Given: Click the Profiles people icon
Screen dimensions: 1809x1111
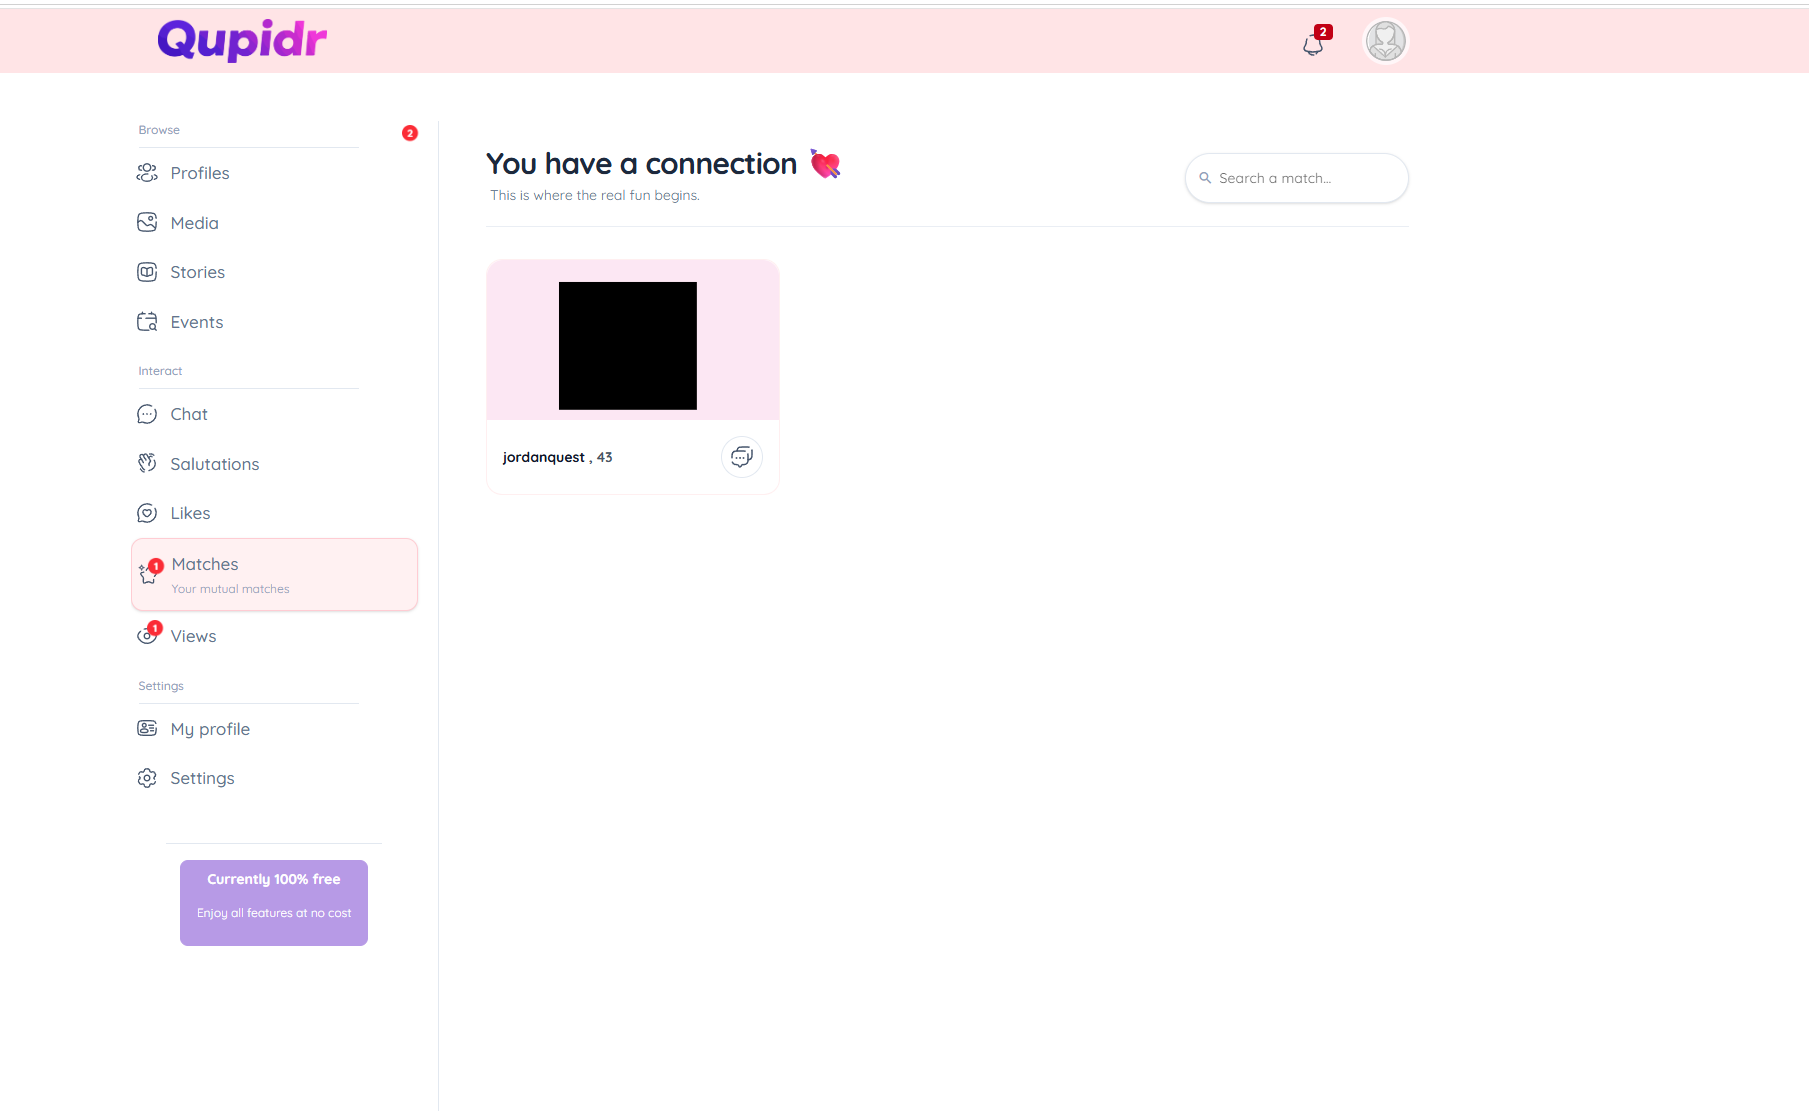Looking at the screenshot, I should click(147, 173).
